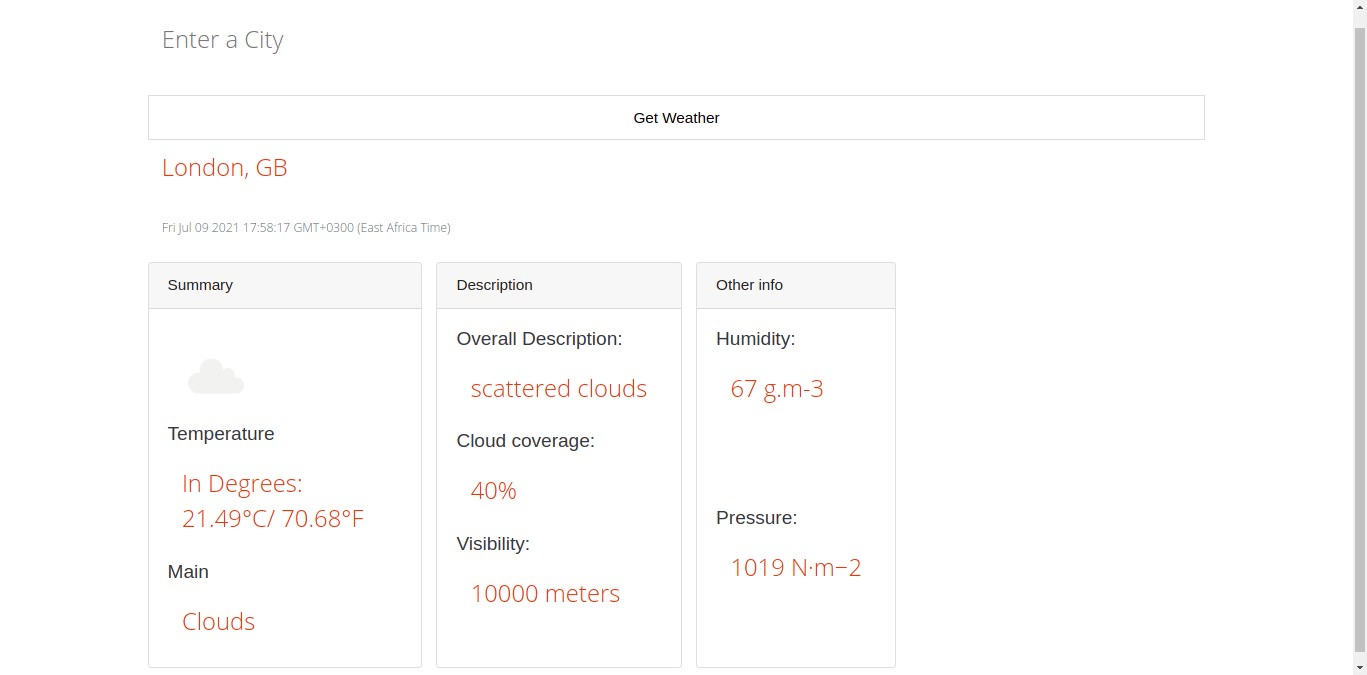Click the humidity value 67 g.m-3
Image resolution: width=1367 pixels, height=675 pixels.
pos(777,389)
